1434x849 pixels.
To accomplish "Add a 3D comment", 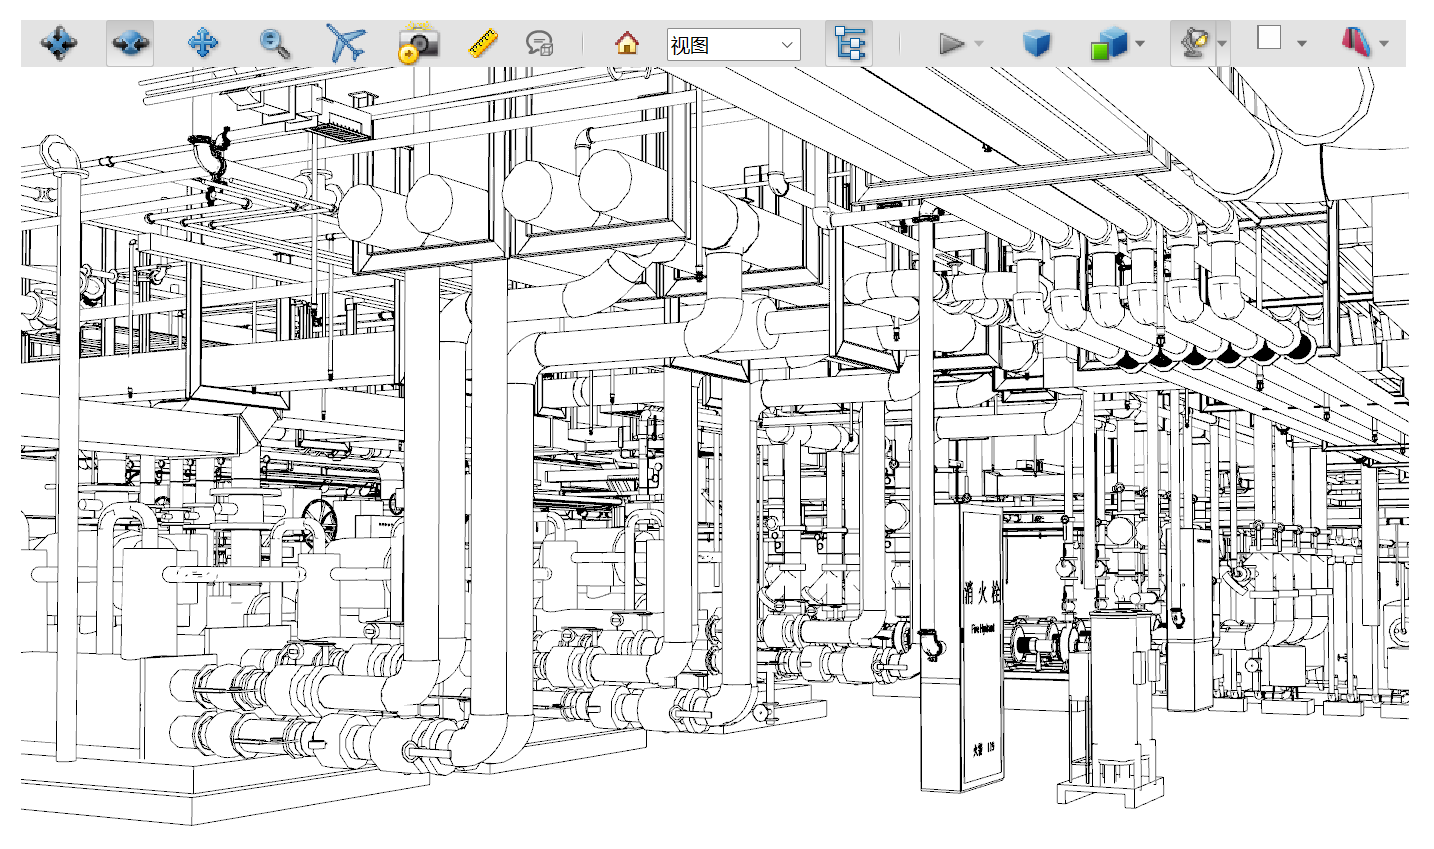I will (540, 44).
